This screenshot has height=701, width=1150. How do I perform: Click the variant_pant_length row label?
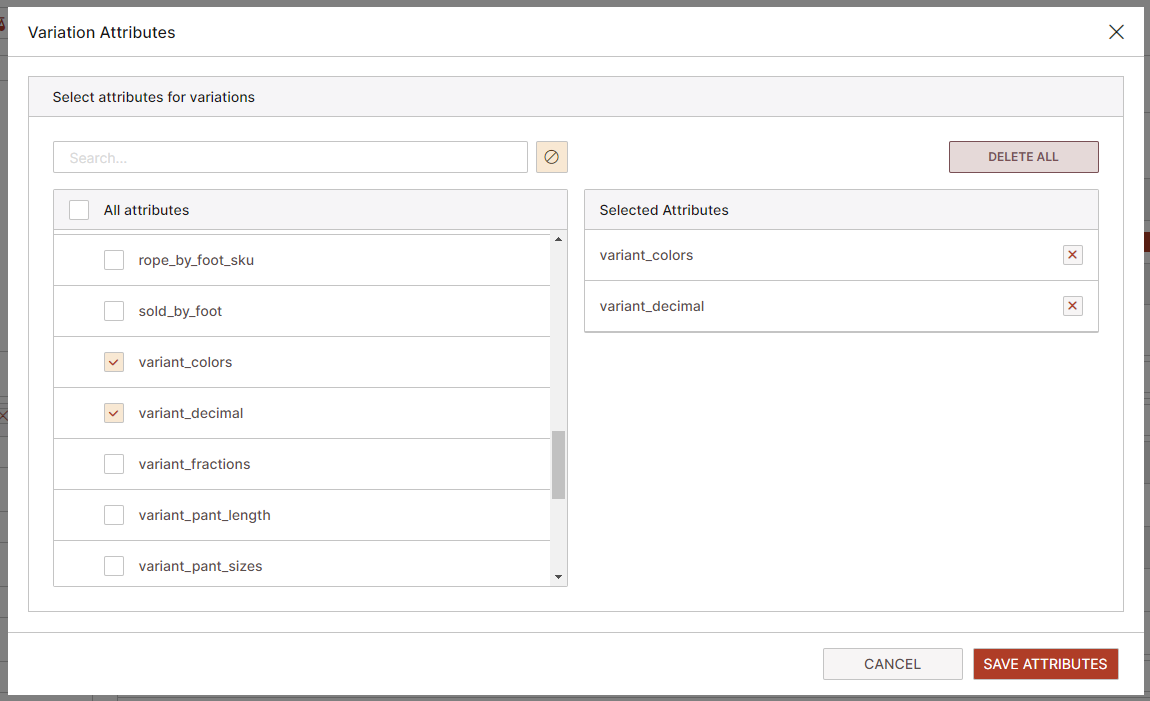pos(205,514)
